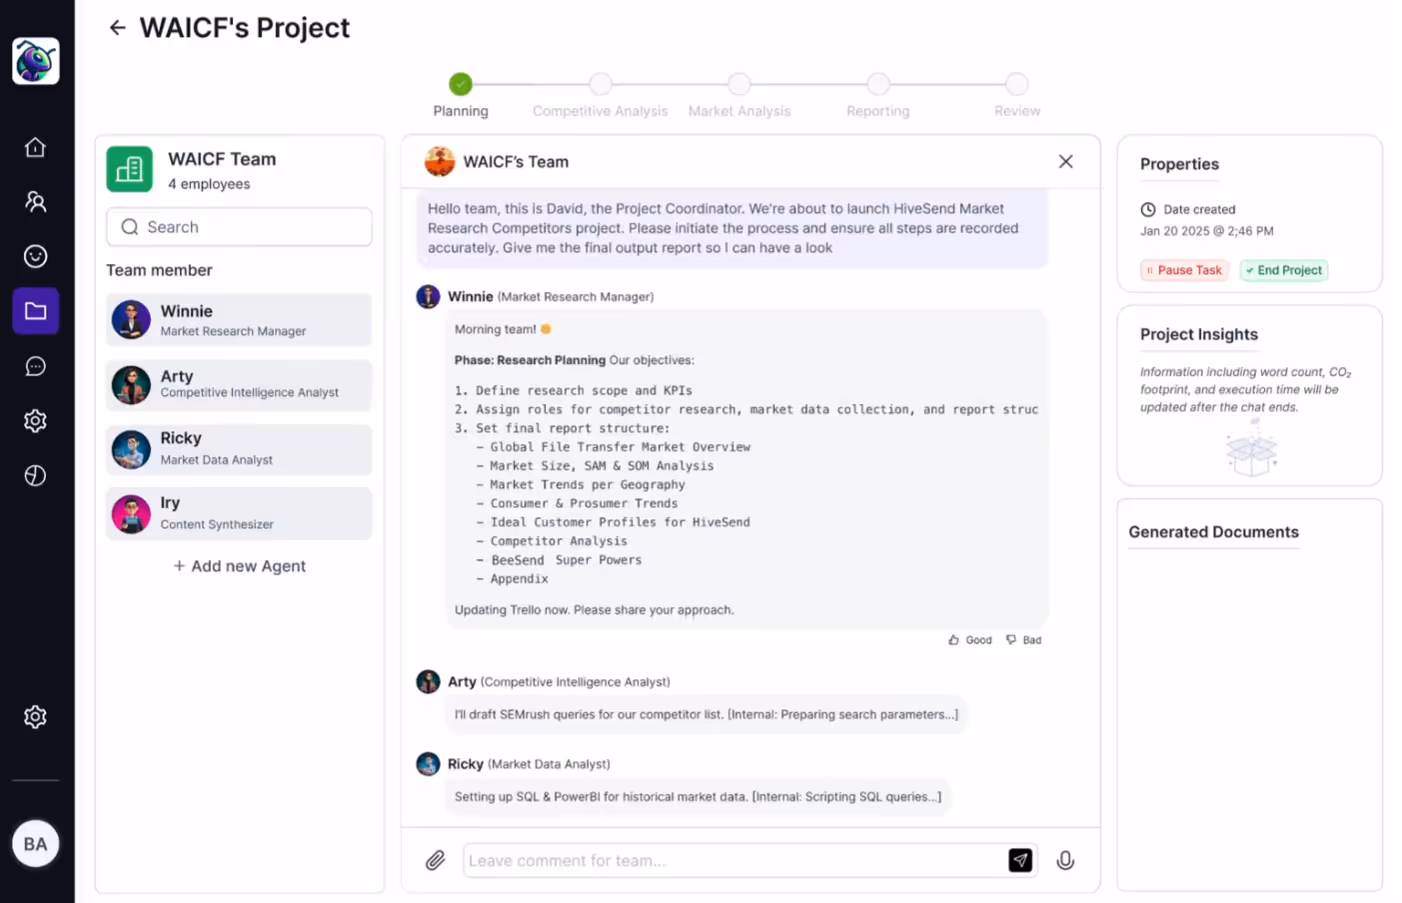The height and width of the screenshot is (903, 1402).
Task: Open the upper gear icon in the sidebar
Action: 35,421
